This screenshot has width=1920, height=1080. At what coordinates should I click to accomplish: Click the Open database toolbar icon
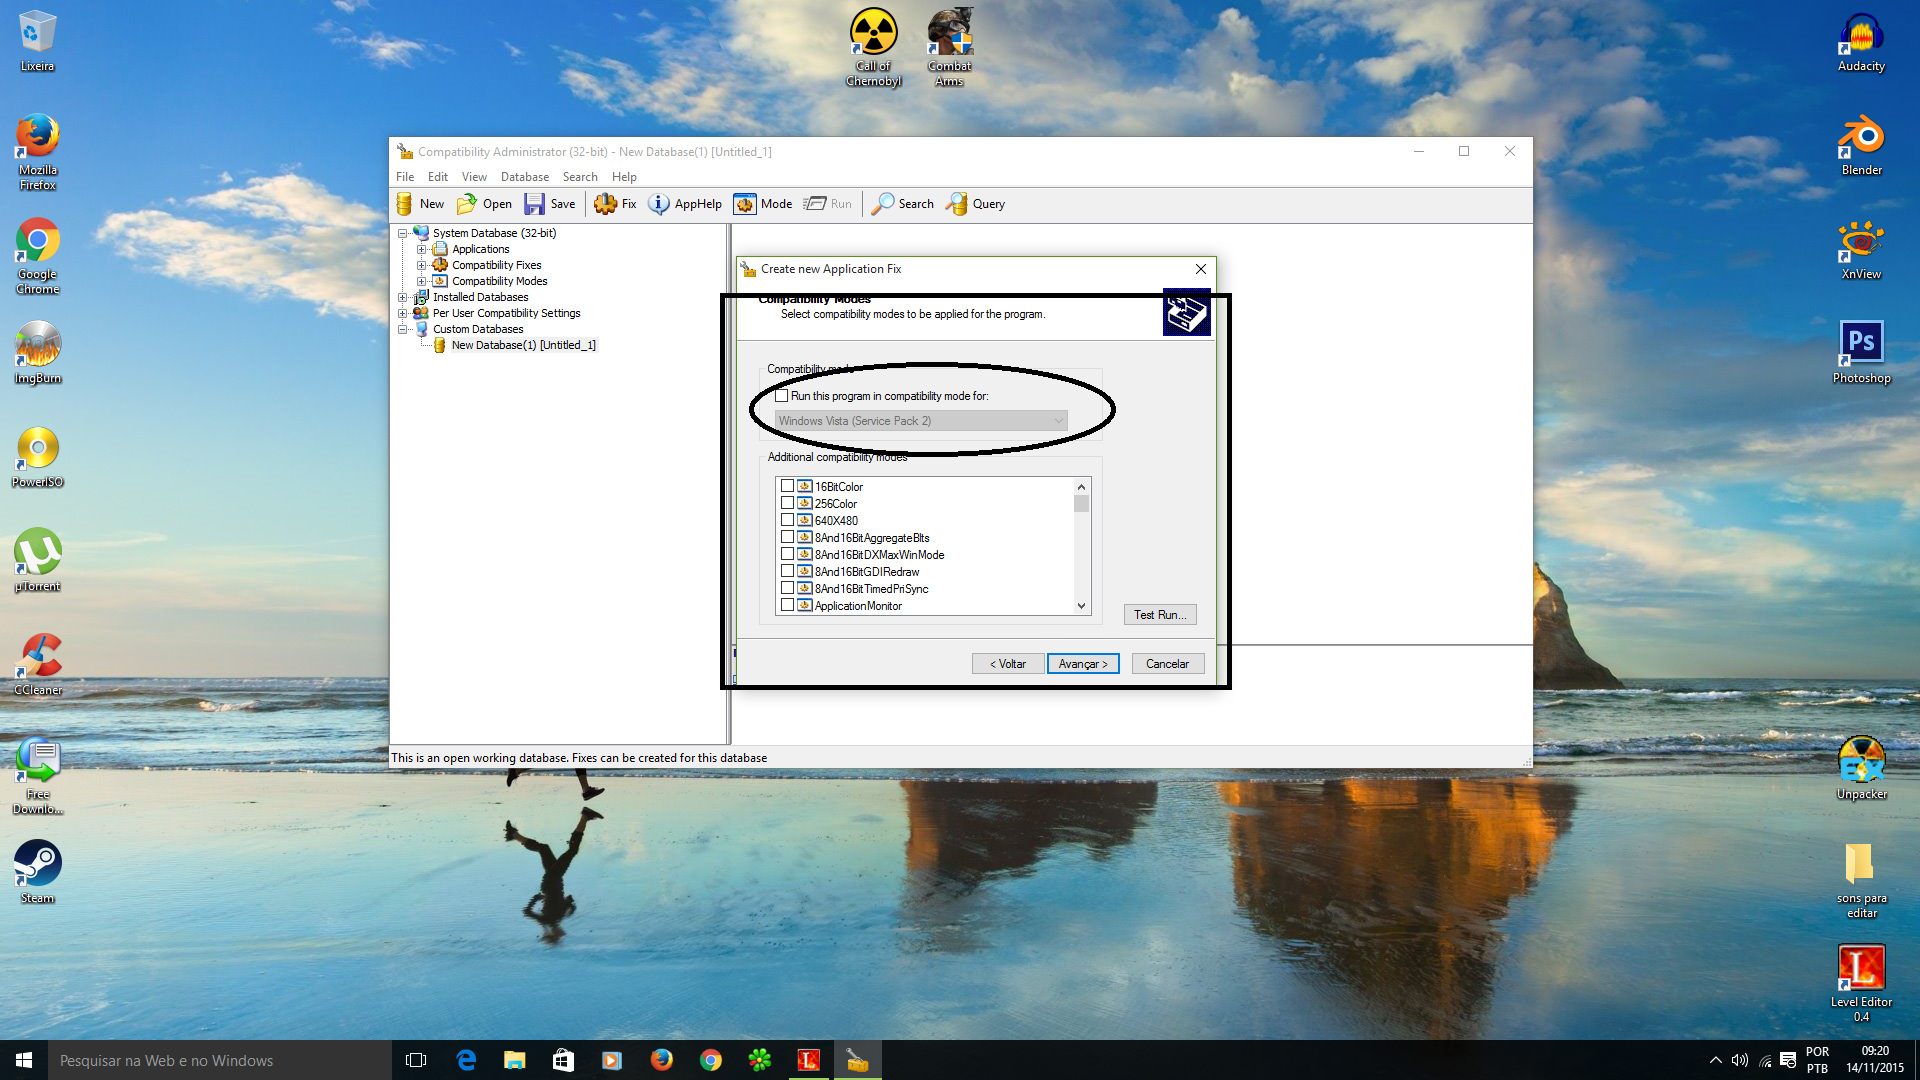[x=466, y=204]
